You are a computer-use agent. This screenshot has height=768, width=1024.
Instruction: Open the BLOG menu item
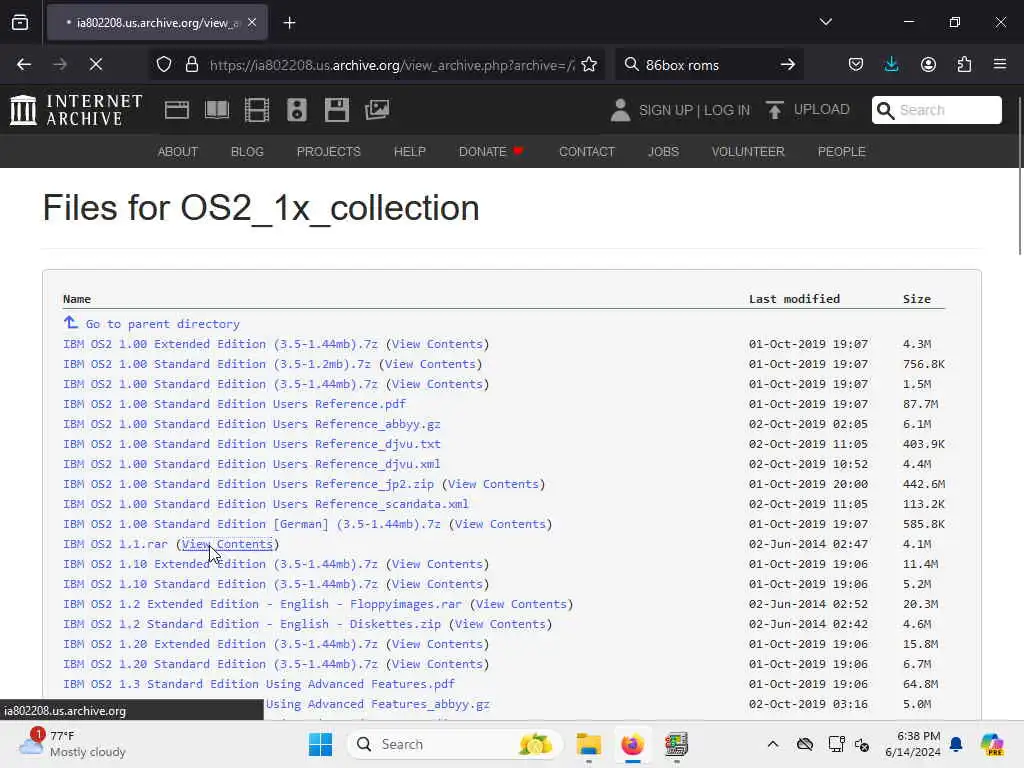[247, 152]
